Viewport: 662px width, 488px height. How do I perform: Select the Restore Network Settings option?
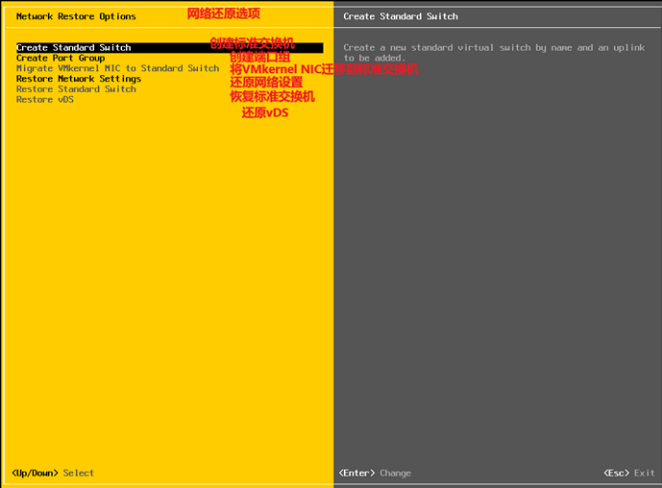click(78, 78)
